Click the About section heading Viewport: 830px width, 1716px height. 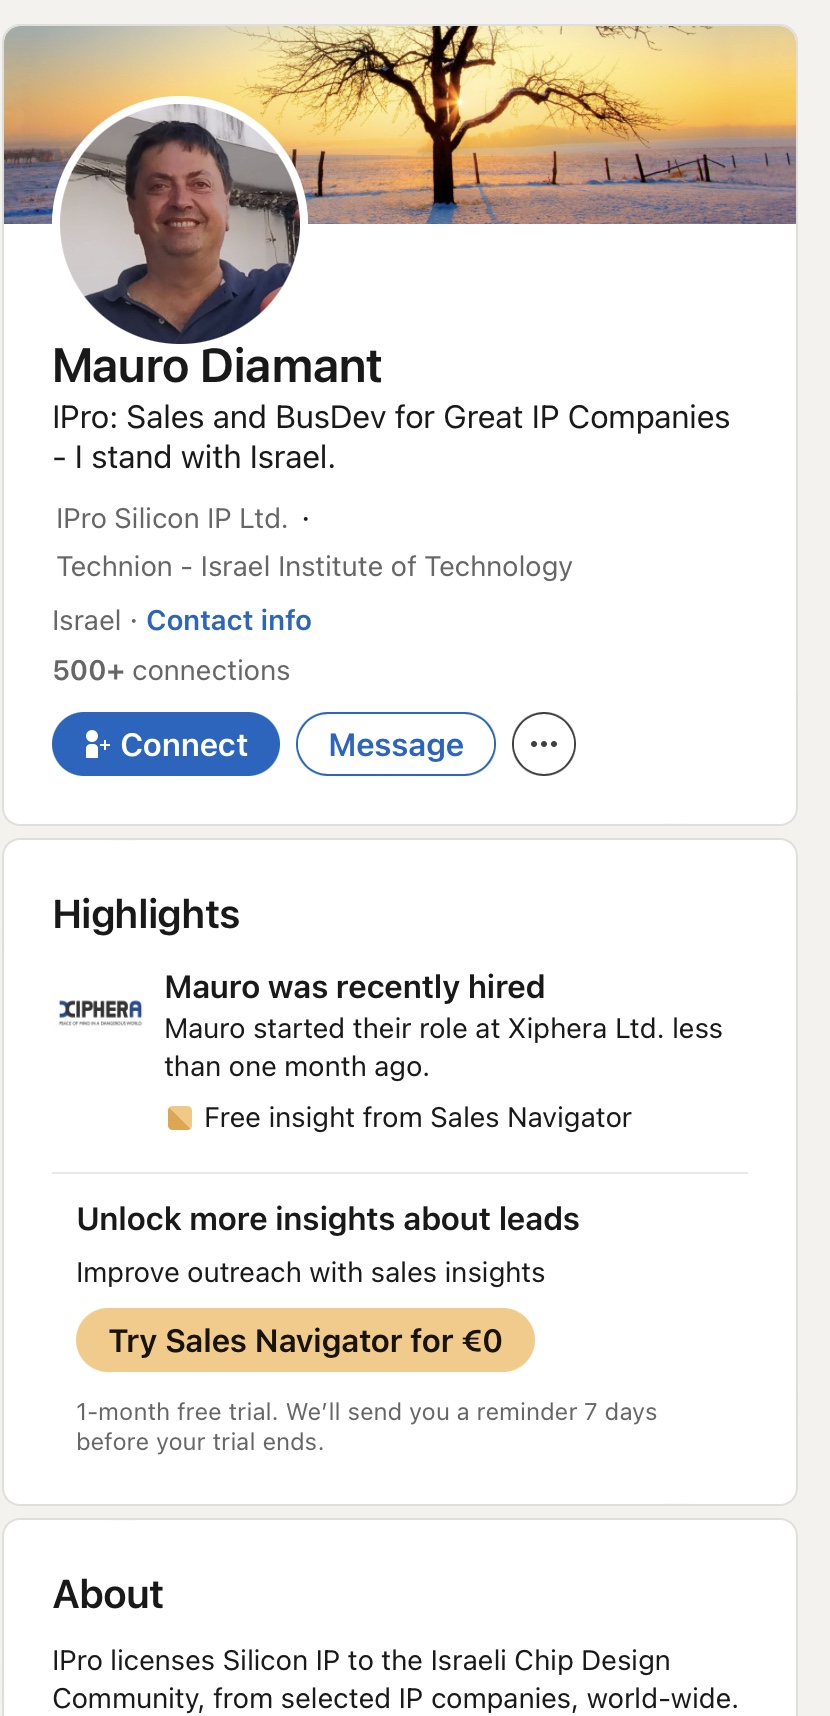tap(108, 1595)
